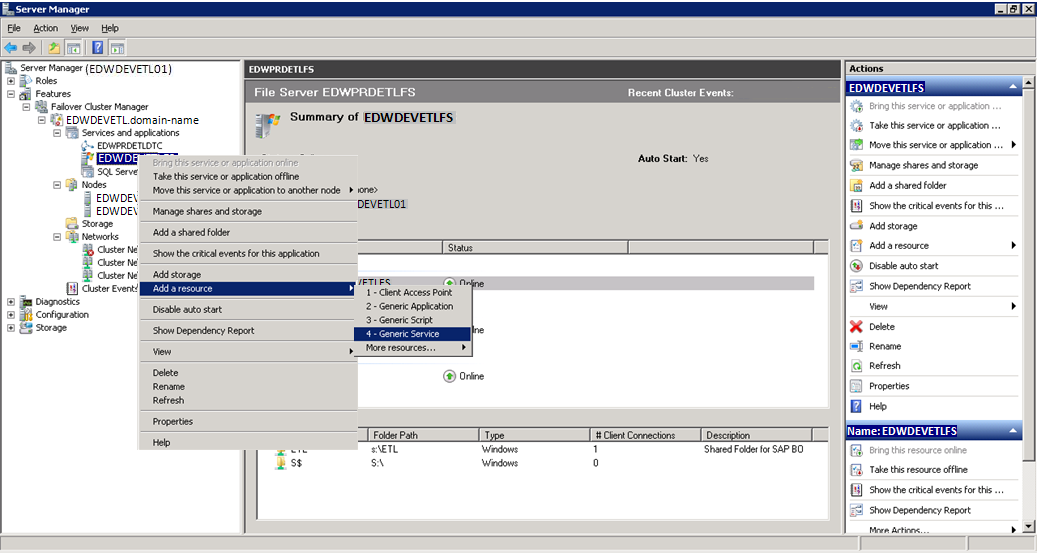Click Add a resource link in Actions pane
The image size is (1037, 553).
[899, 245]
